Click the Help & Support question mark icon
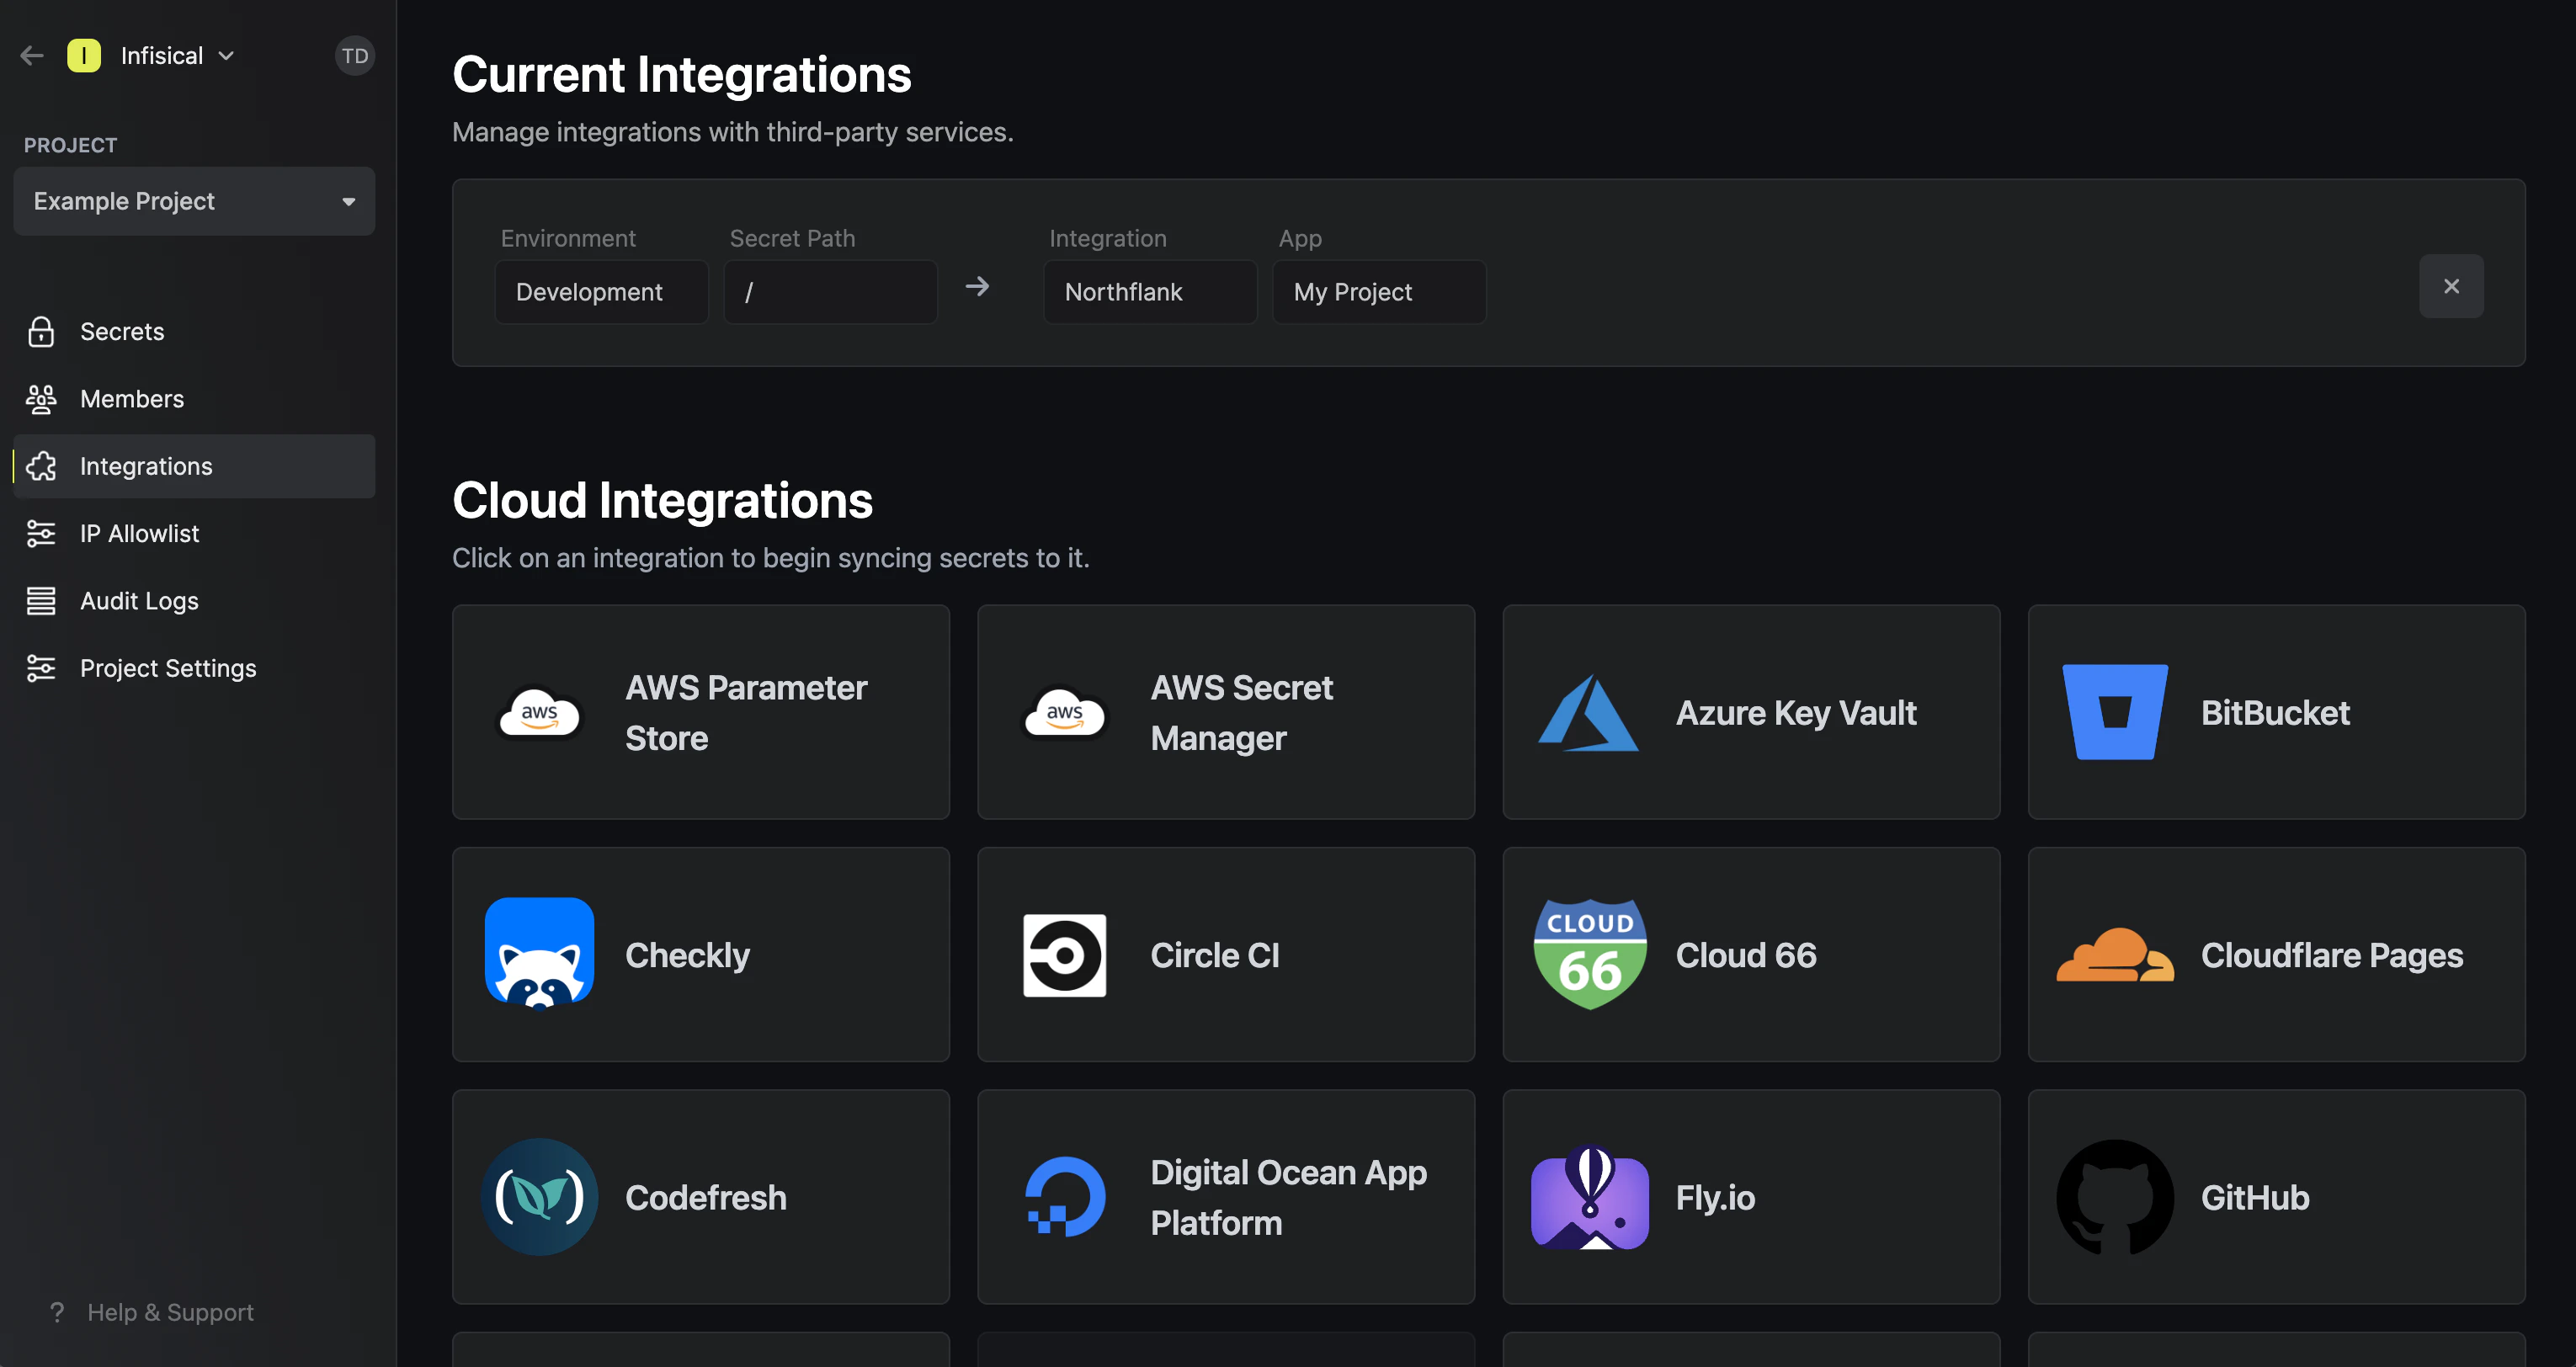The image size is (2576, 1367). coord(57,1312)
